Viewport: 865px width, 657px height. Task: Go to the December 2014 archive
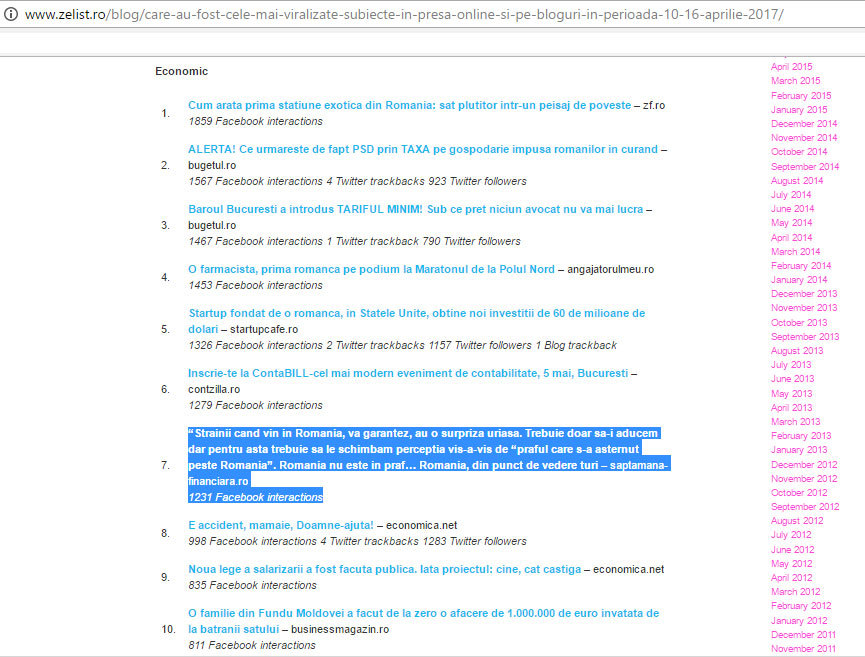(x=803, y=123)
